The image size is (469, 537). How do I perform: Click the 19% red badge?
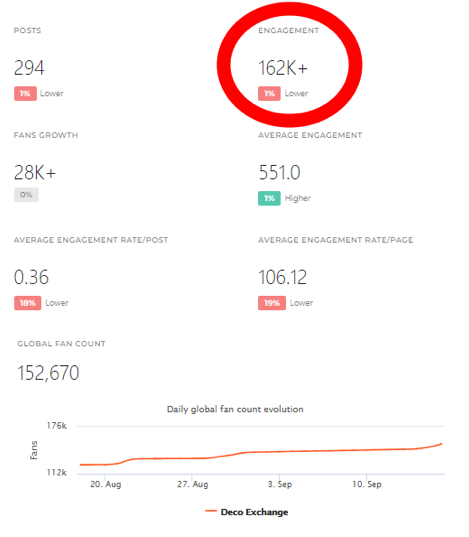[272, 303]
